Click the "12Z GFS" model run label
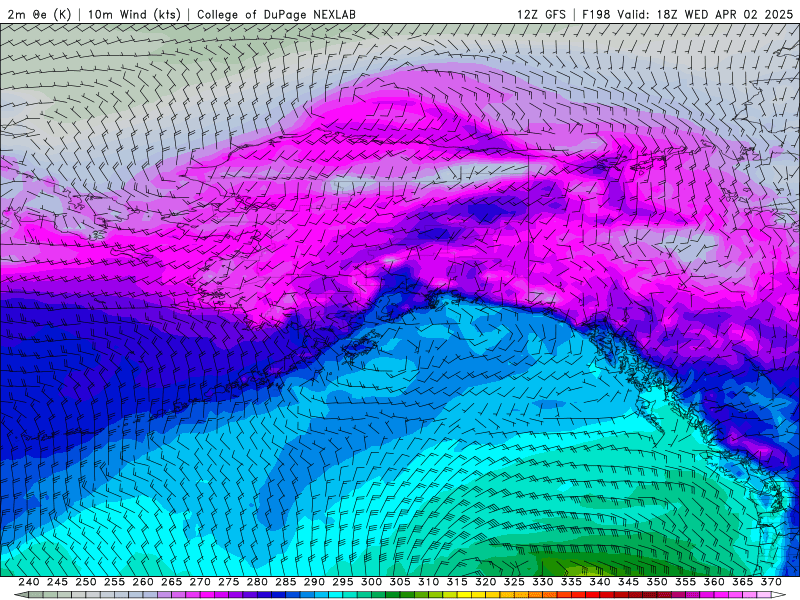The image size is (800, 600). point(541,14)
